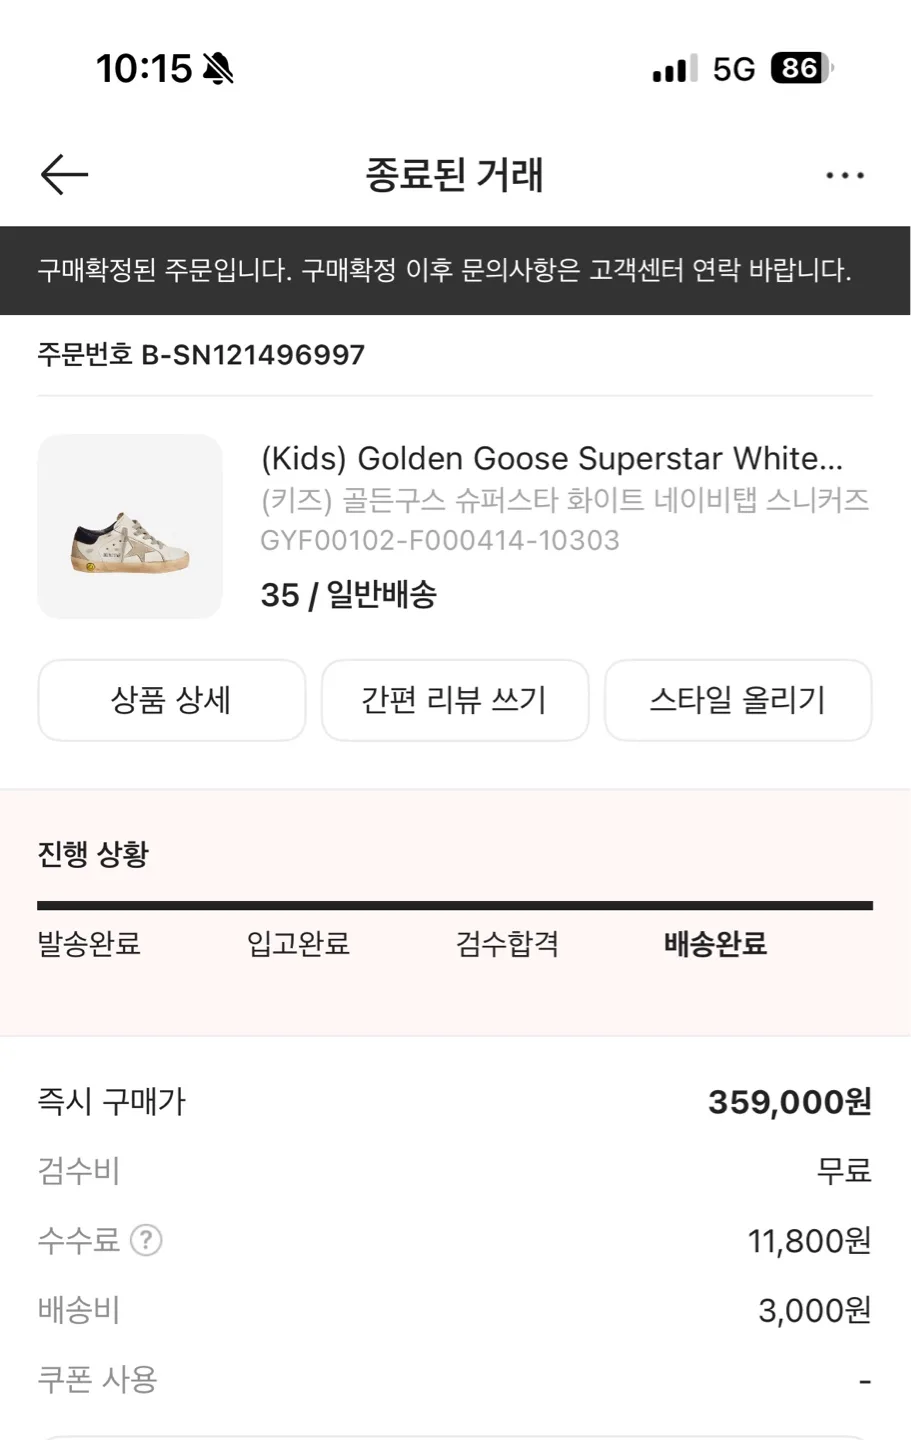The height and width of the screenshot is (1440, 911).
Task: Select the 발송완료 progress step
Action: [89, 943]
